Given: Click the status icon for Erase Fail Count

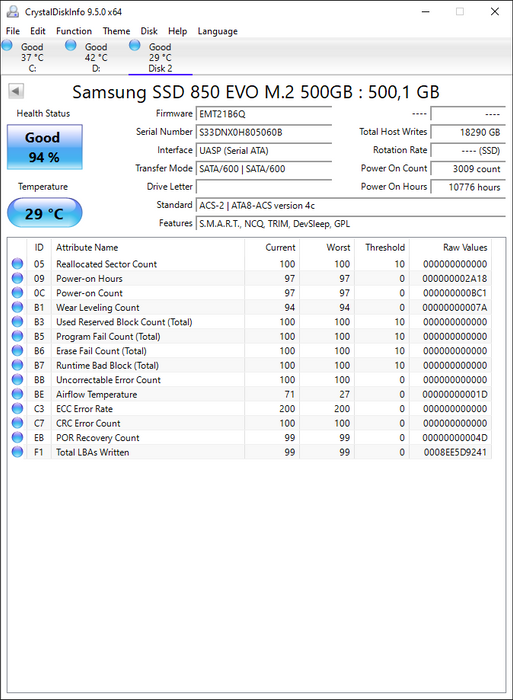Looking at the screenshot, I should (17, 350).
